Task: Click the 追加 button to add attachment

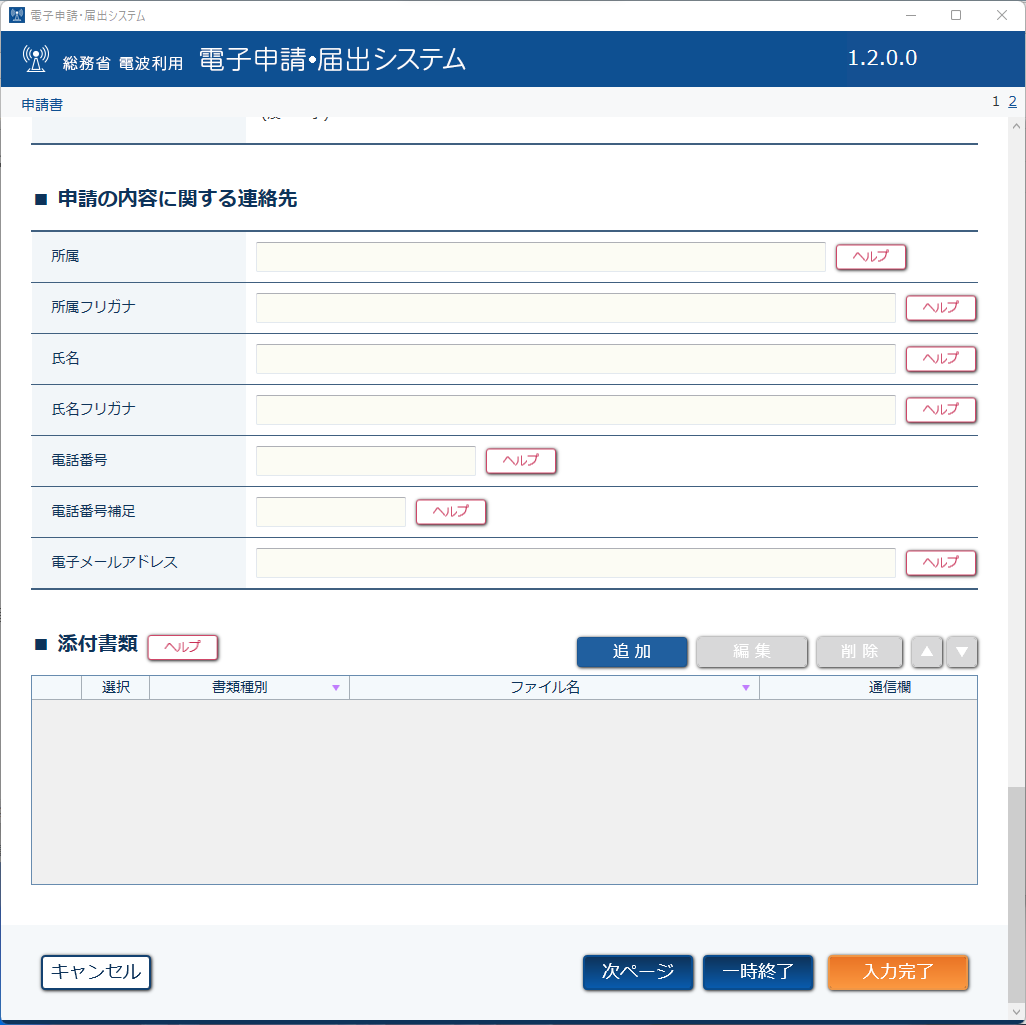Action: (x=632, y=652)
